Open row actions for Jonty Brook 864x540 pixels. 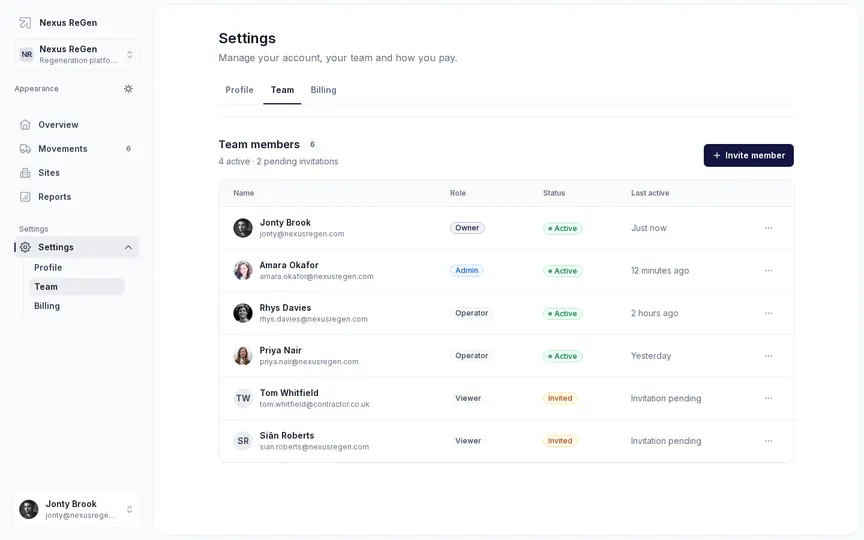[x=768, y=228]
